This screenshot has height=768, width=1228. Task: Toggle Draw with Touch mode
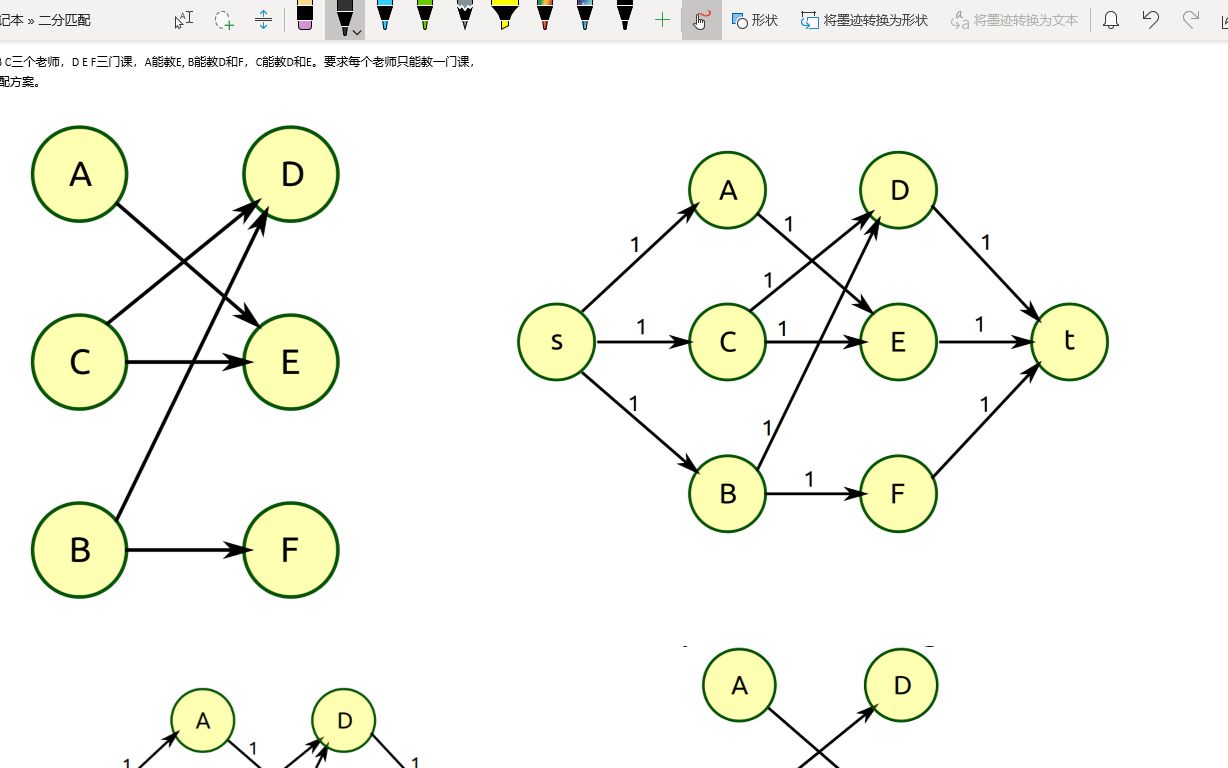[701, 20]
